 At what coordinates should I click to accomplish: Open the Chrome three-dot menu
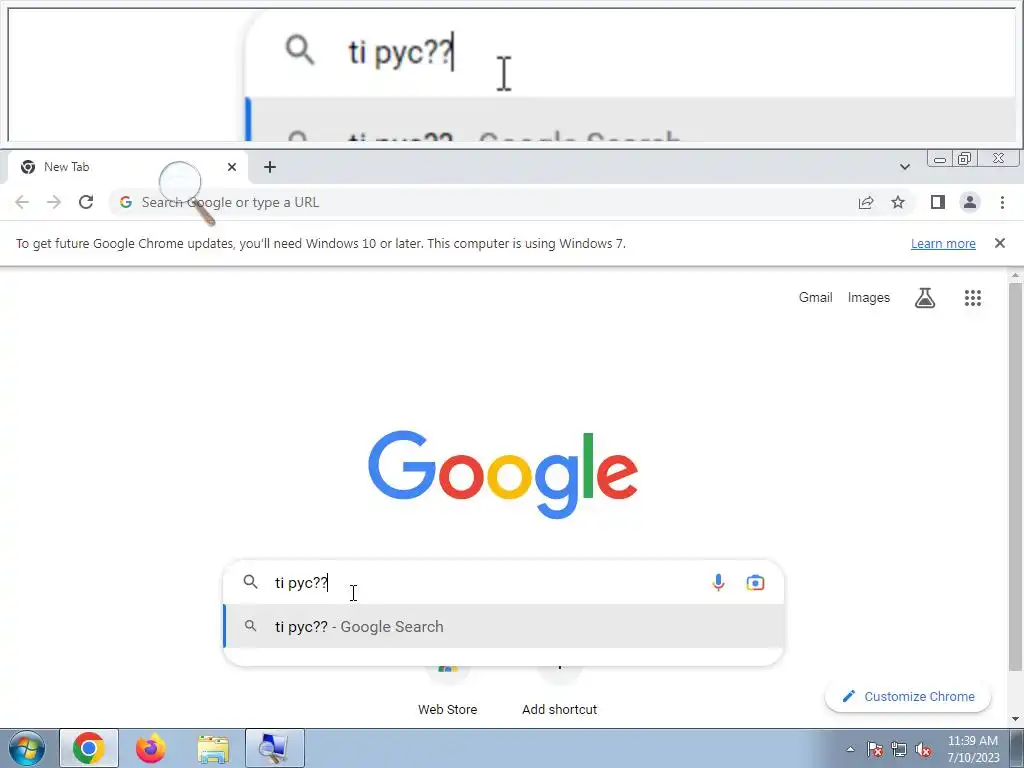pyautogui.click(x=1002, y=202)
